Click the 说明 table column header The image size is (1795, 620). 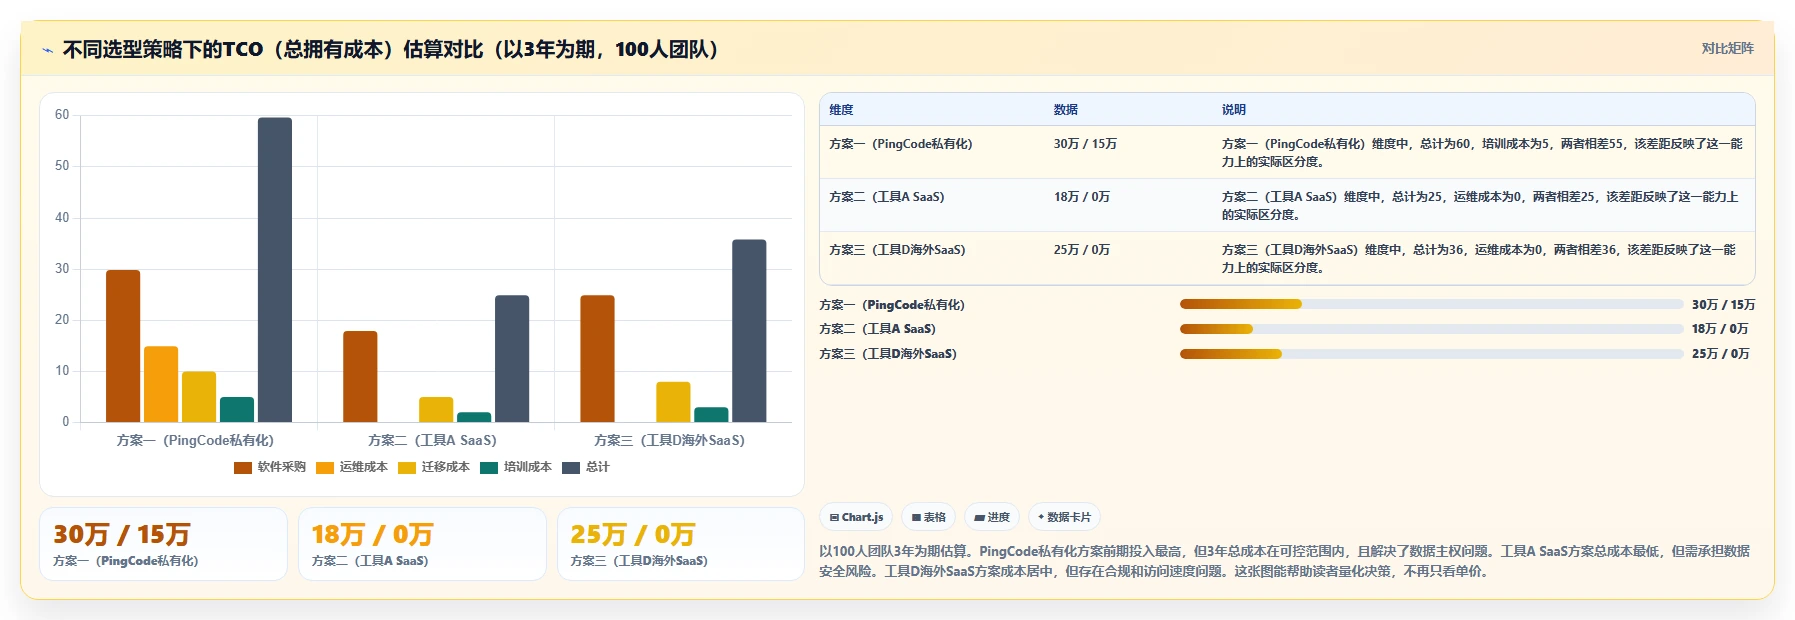click(1233, 110)
